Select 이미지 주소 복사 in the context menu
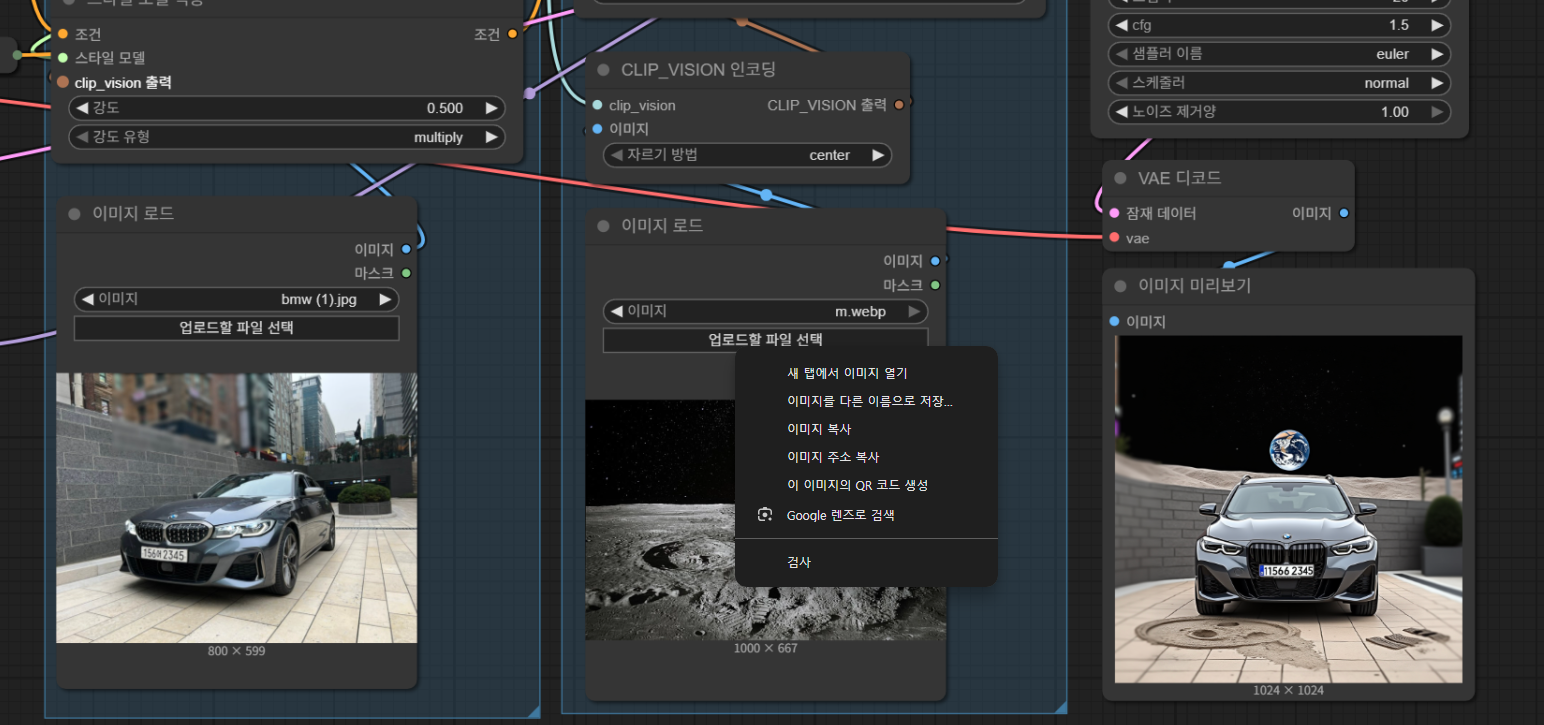The height and width of the screenshot is (725, 1544). click(866, 457)
